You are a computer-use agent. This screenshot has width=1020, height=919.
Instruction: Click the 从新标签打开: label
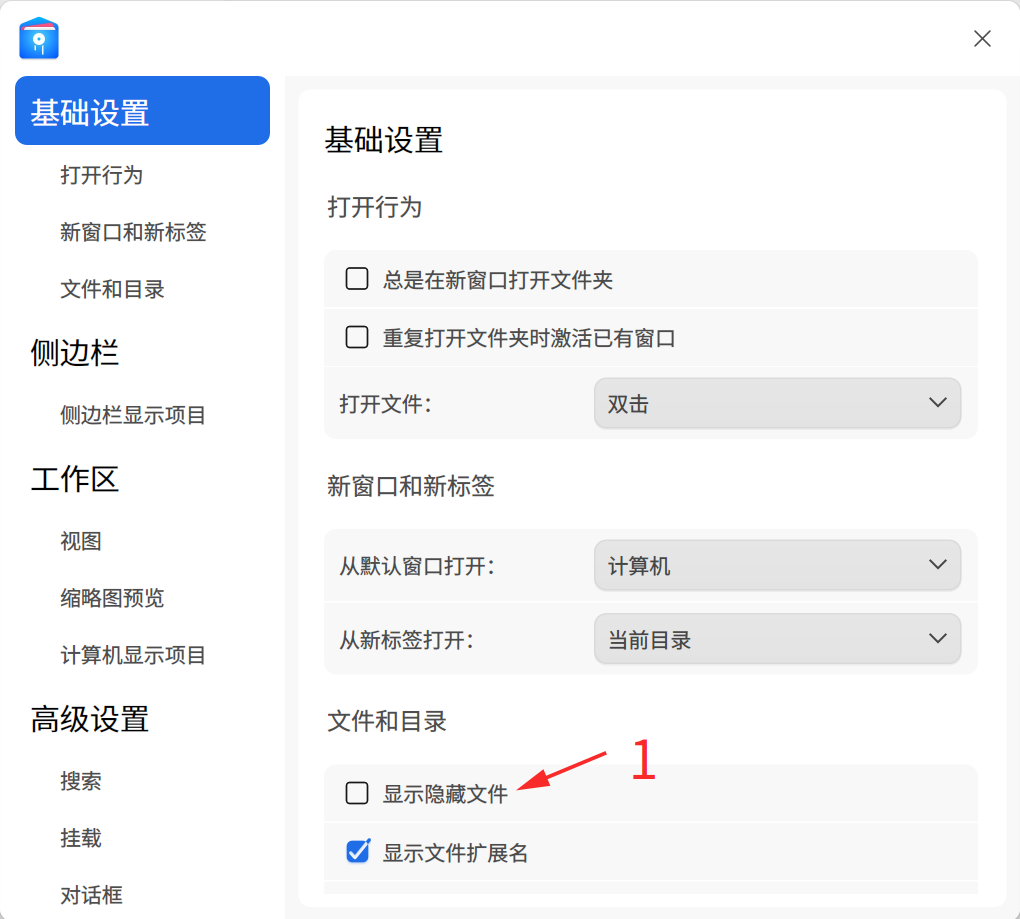tap(407, 640)
